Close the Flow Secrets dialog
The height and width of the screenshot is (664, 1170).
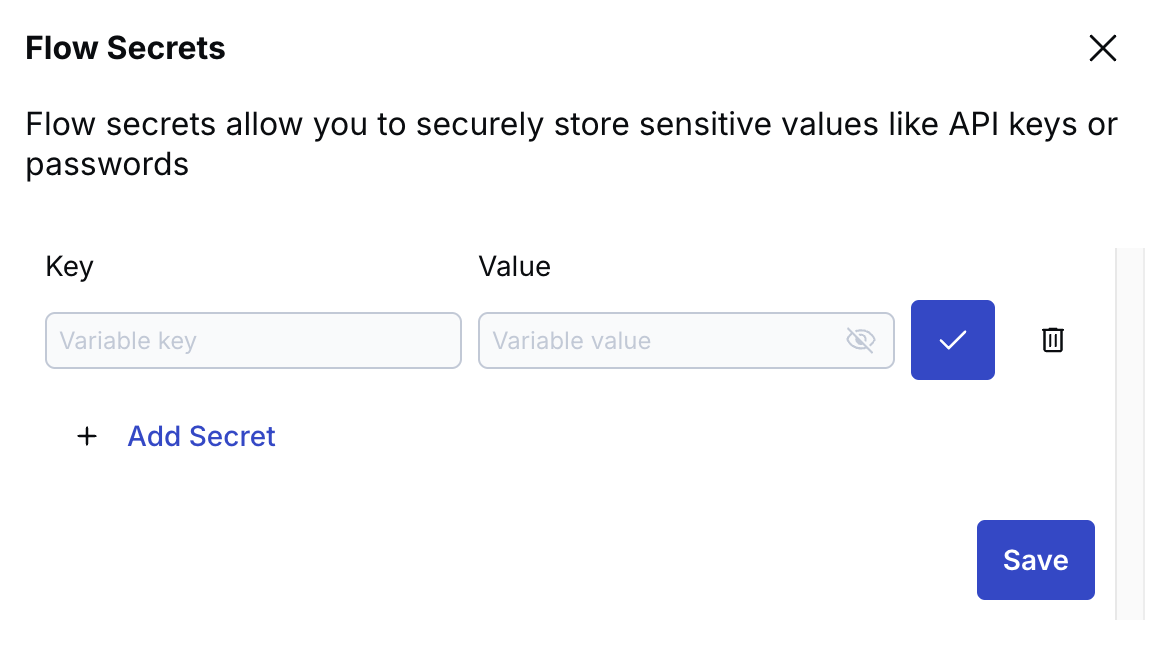tap(1102, 47)
